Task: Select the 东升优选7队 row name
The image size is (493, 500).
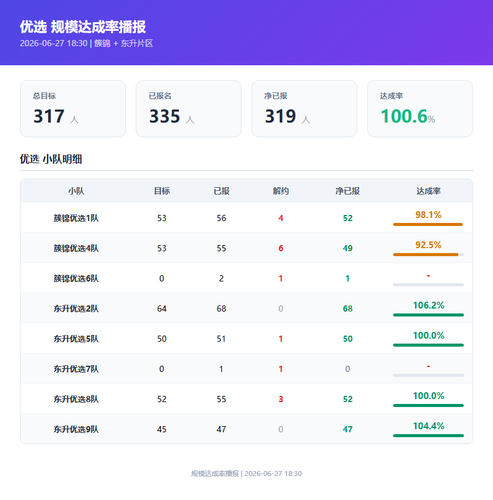Action: [x=76, y=369]
